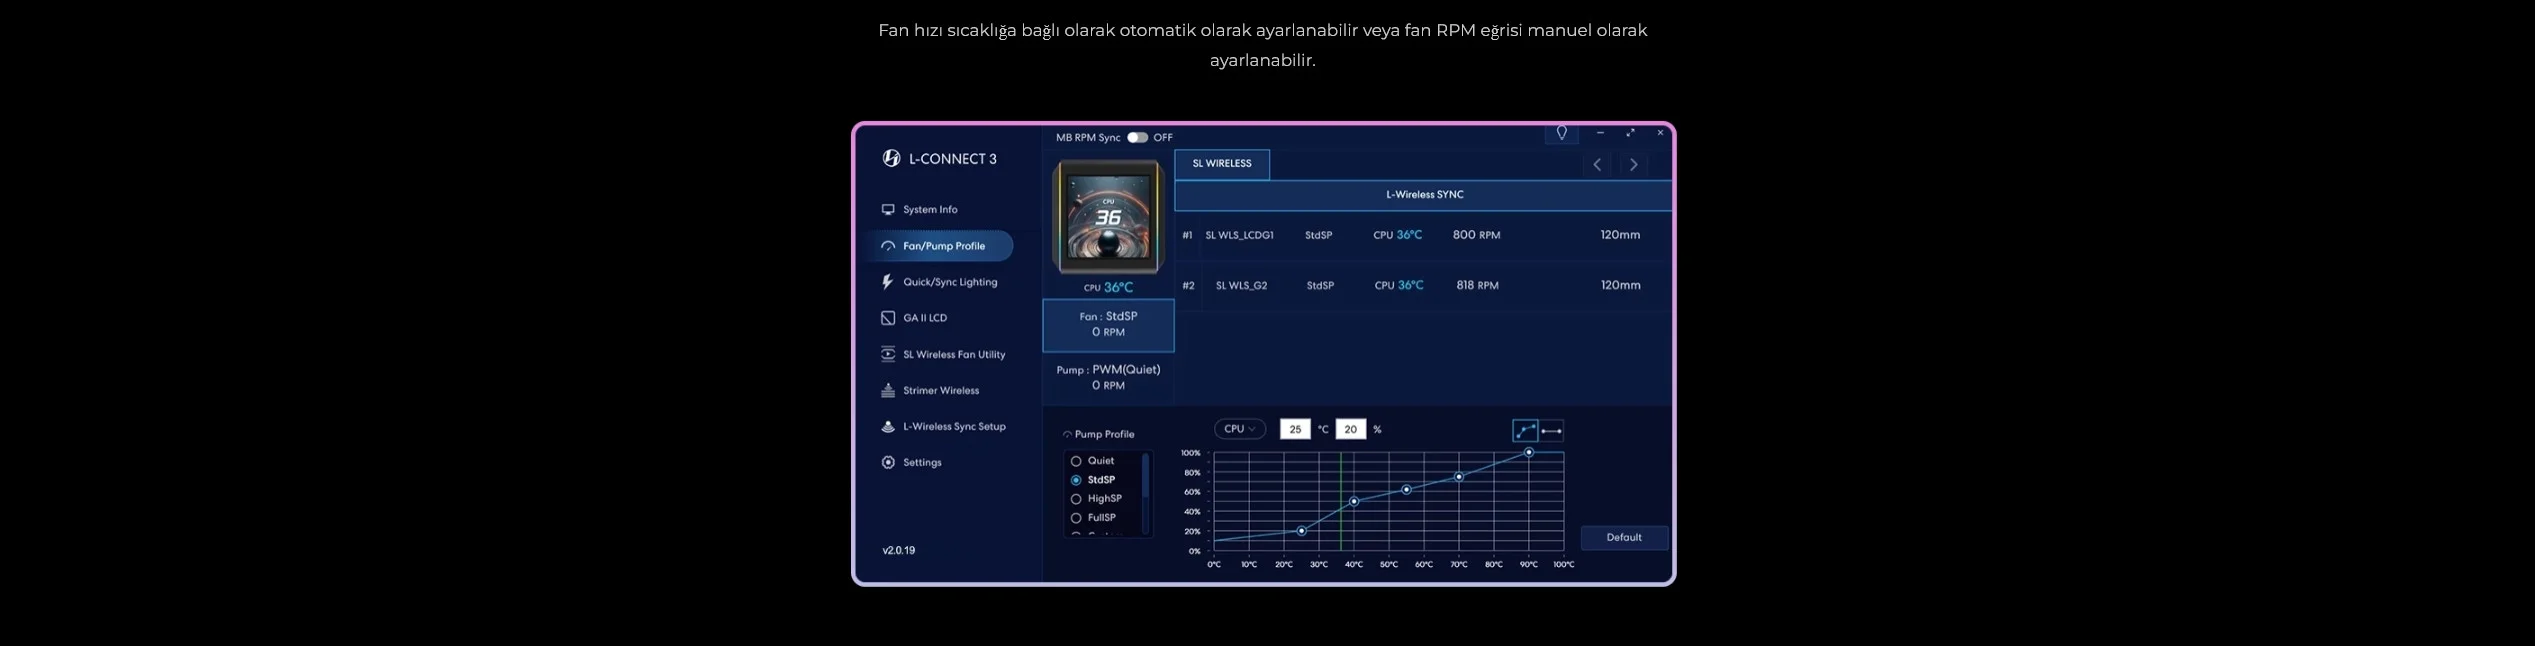
Task: Open Quick/Sync Lighting from the sidebar
Action: (x=948, y=282)
